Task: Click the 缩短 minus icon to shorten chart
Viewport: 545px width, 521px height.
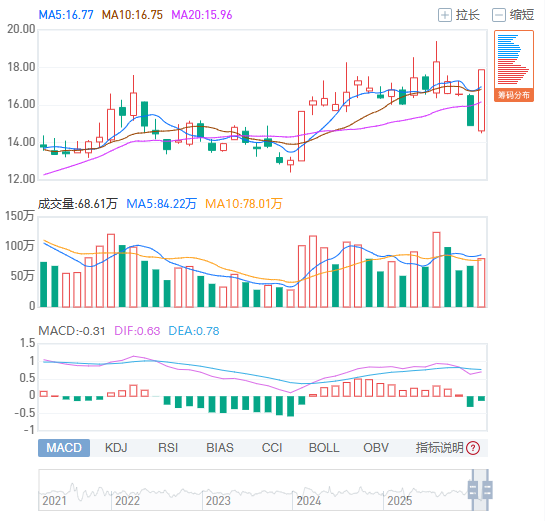Action: point(498,15)
